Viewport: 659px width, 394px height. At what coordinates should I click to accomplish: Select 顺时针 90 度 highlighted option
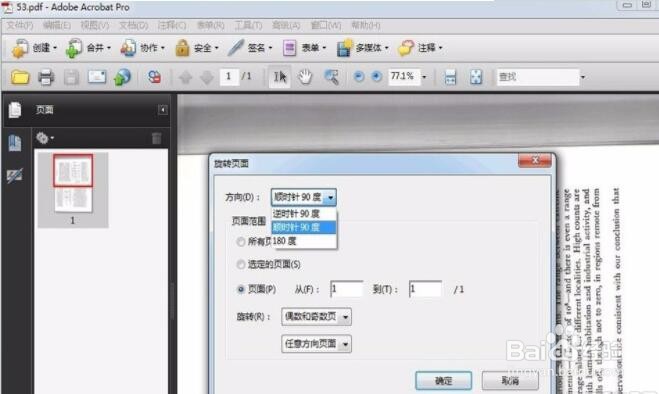(x=303, y=227)
